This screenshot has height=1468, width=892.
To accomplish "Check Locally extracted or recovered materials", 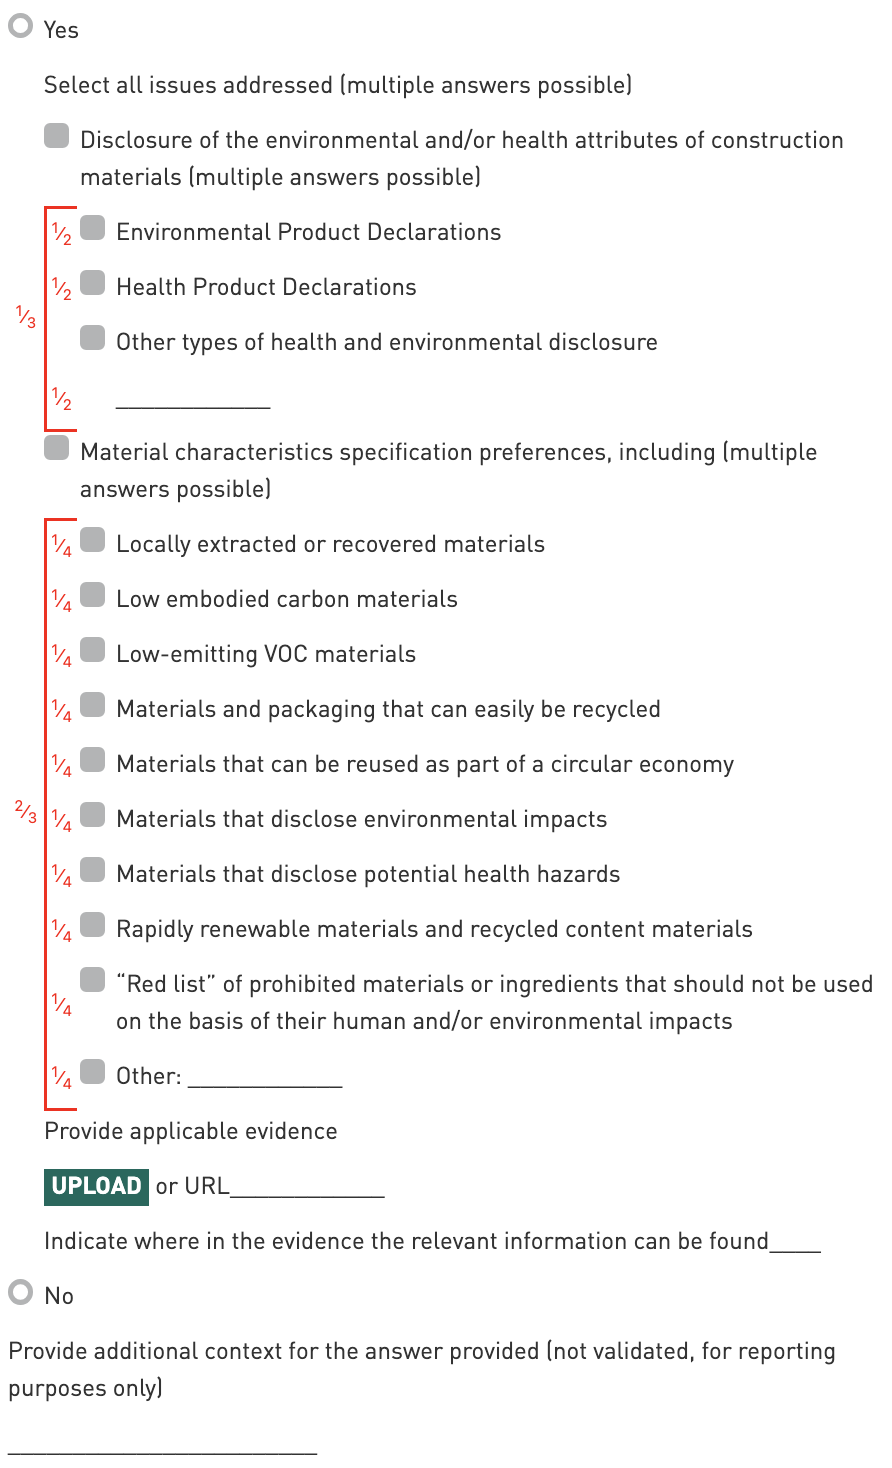I will 93,540.
